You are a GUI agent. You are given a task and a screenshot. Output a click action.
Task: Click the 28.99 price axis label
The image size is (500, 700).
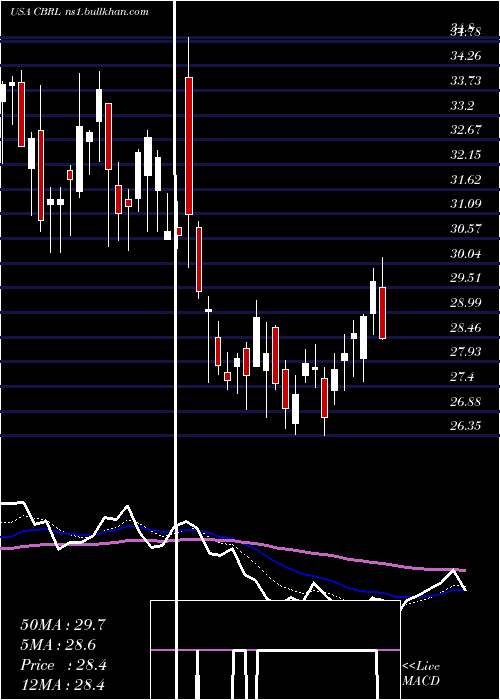pyautogui.click(x=465, y=303)
